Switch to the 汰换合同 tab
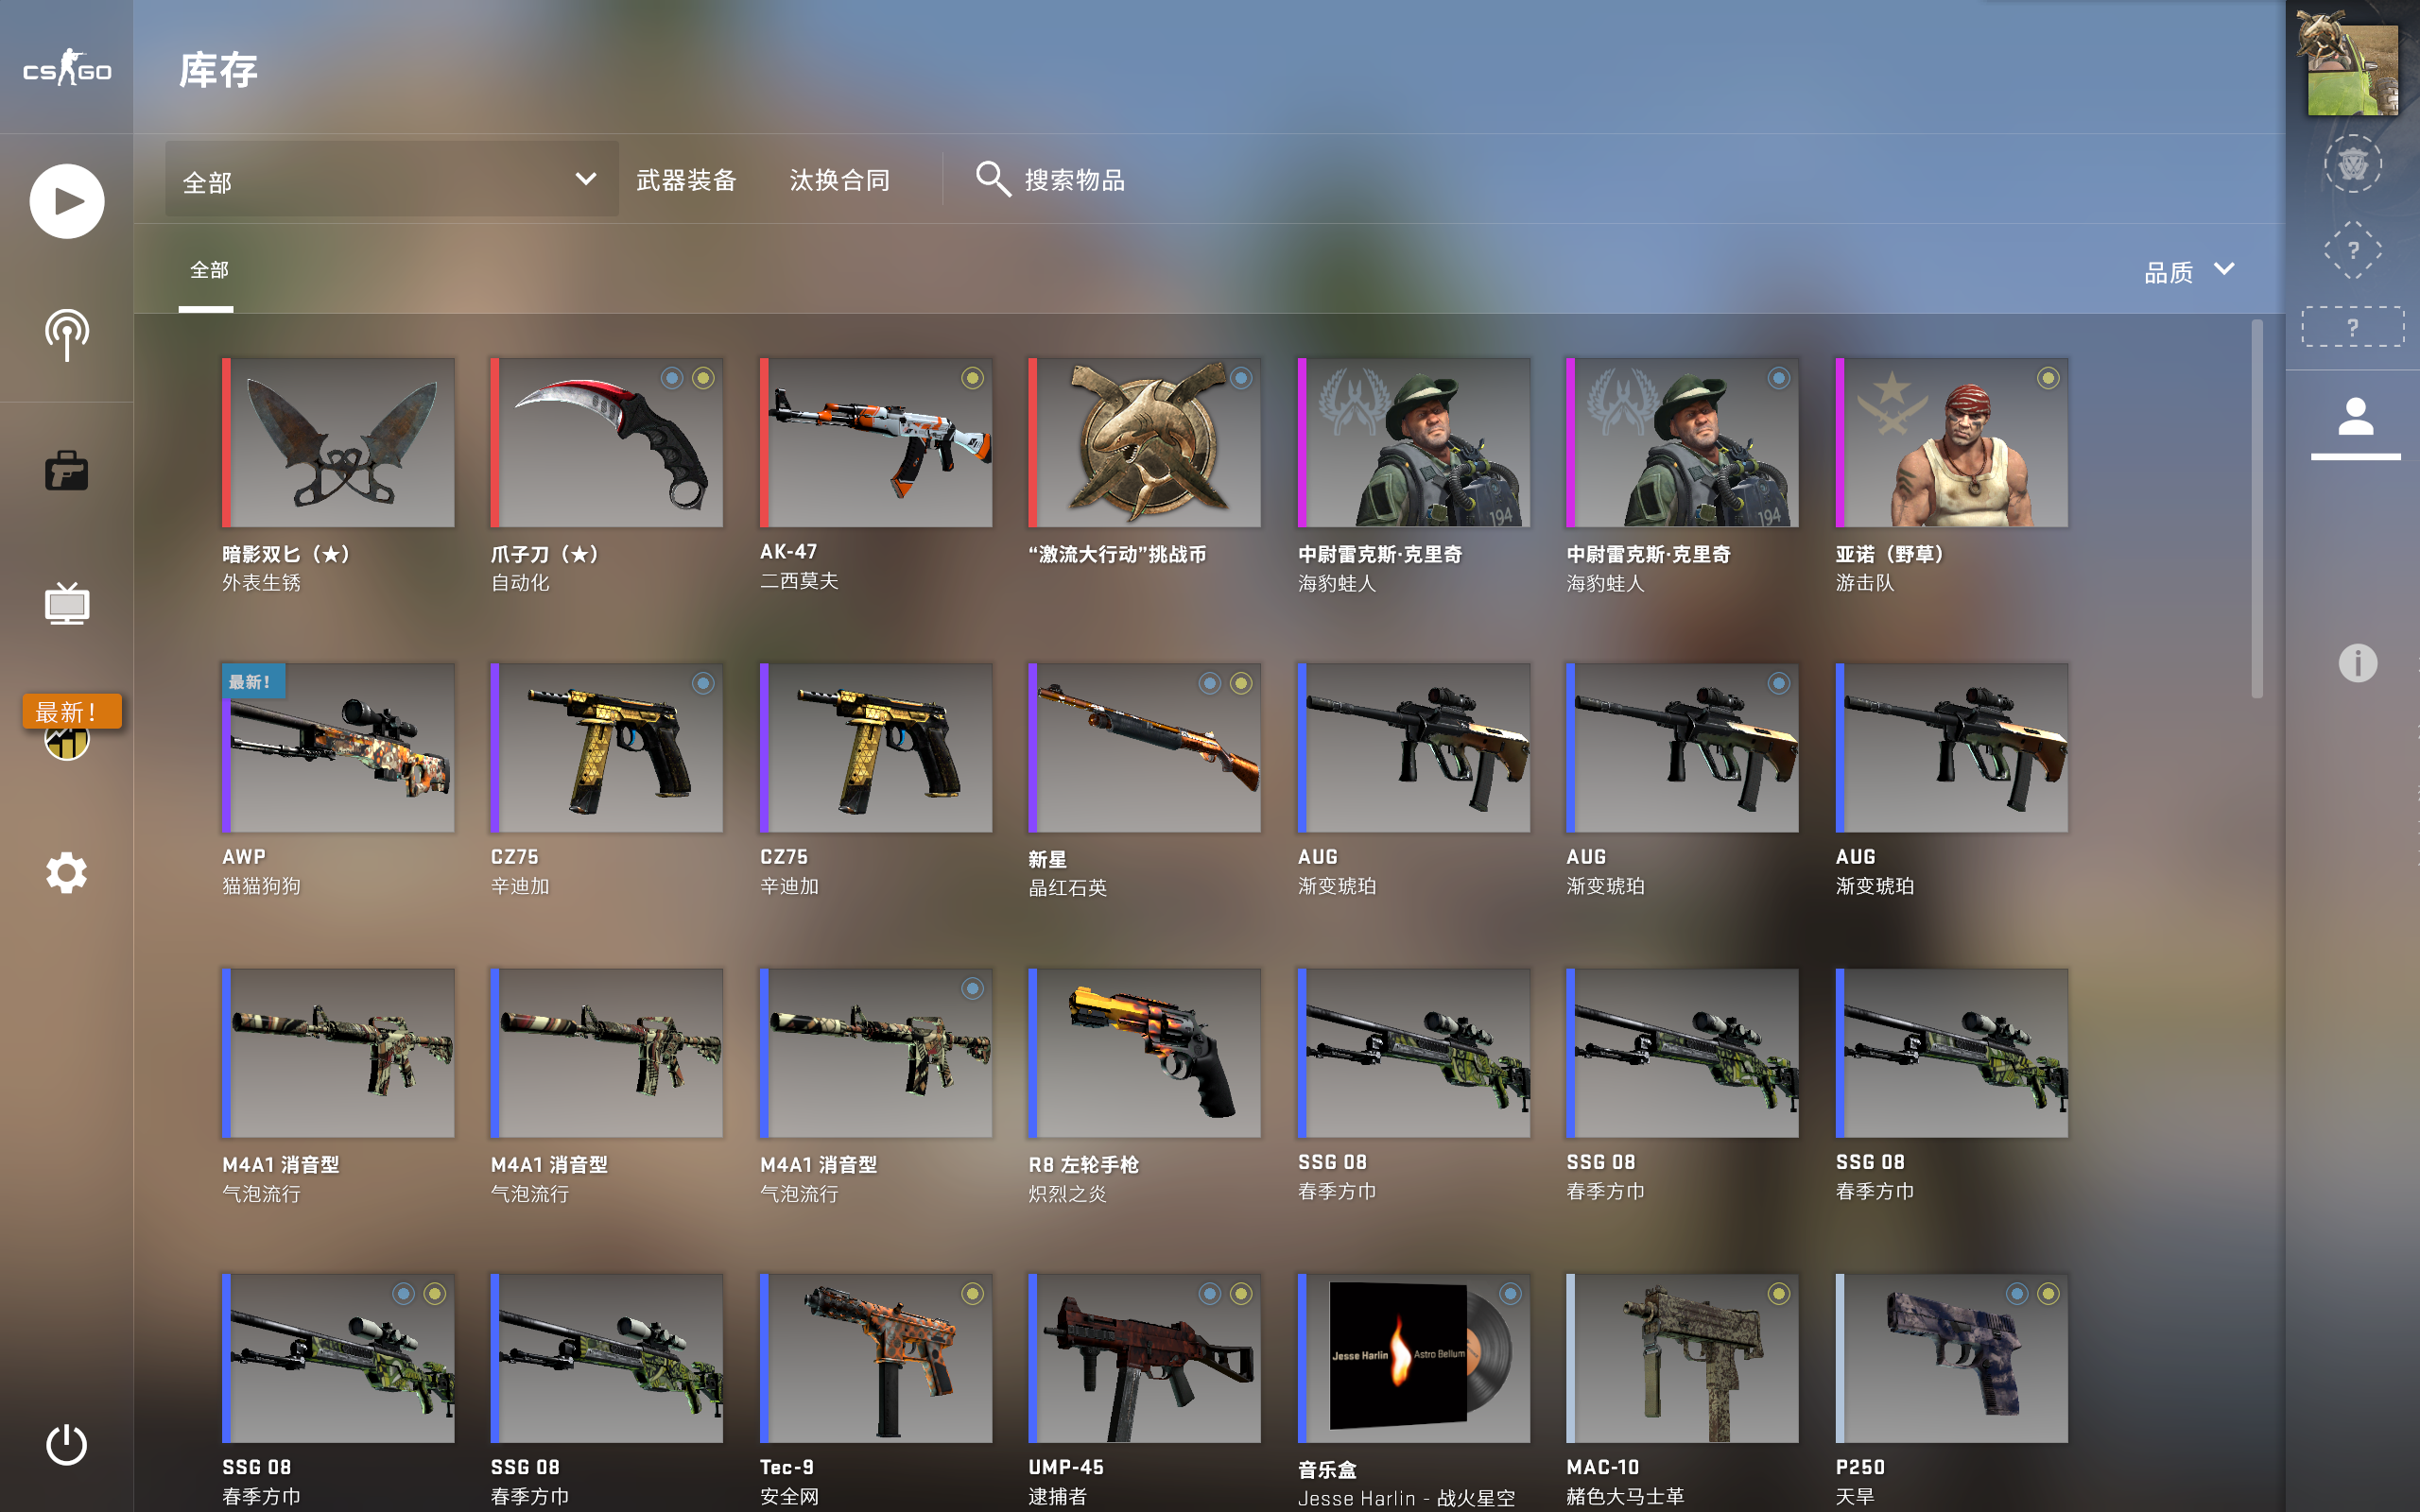2420x1512 pixels. [x=840, y=180]
